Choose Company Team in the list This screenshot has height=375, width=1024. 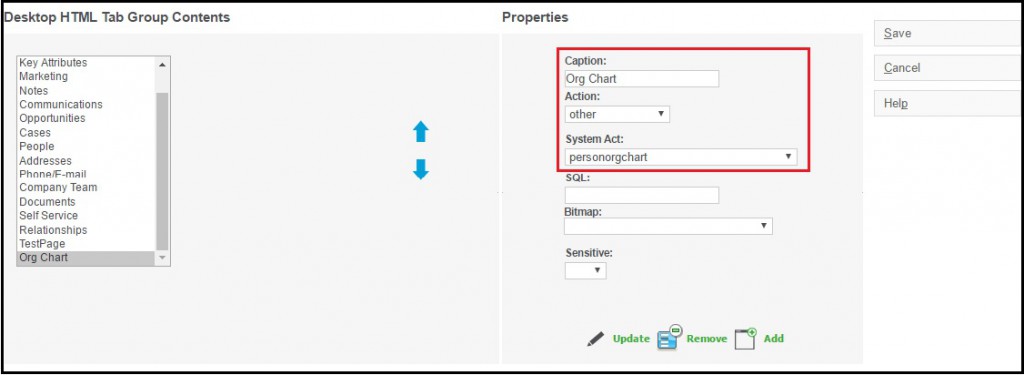[x=58, y=188]
